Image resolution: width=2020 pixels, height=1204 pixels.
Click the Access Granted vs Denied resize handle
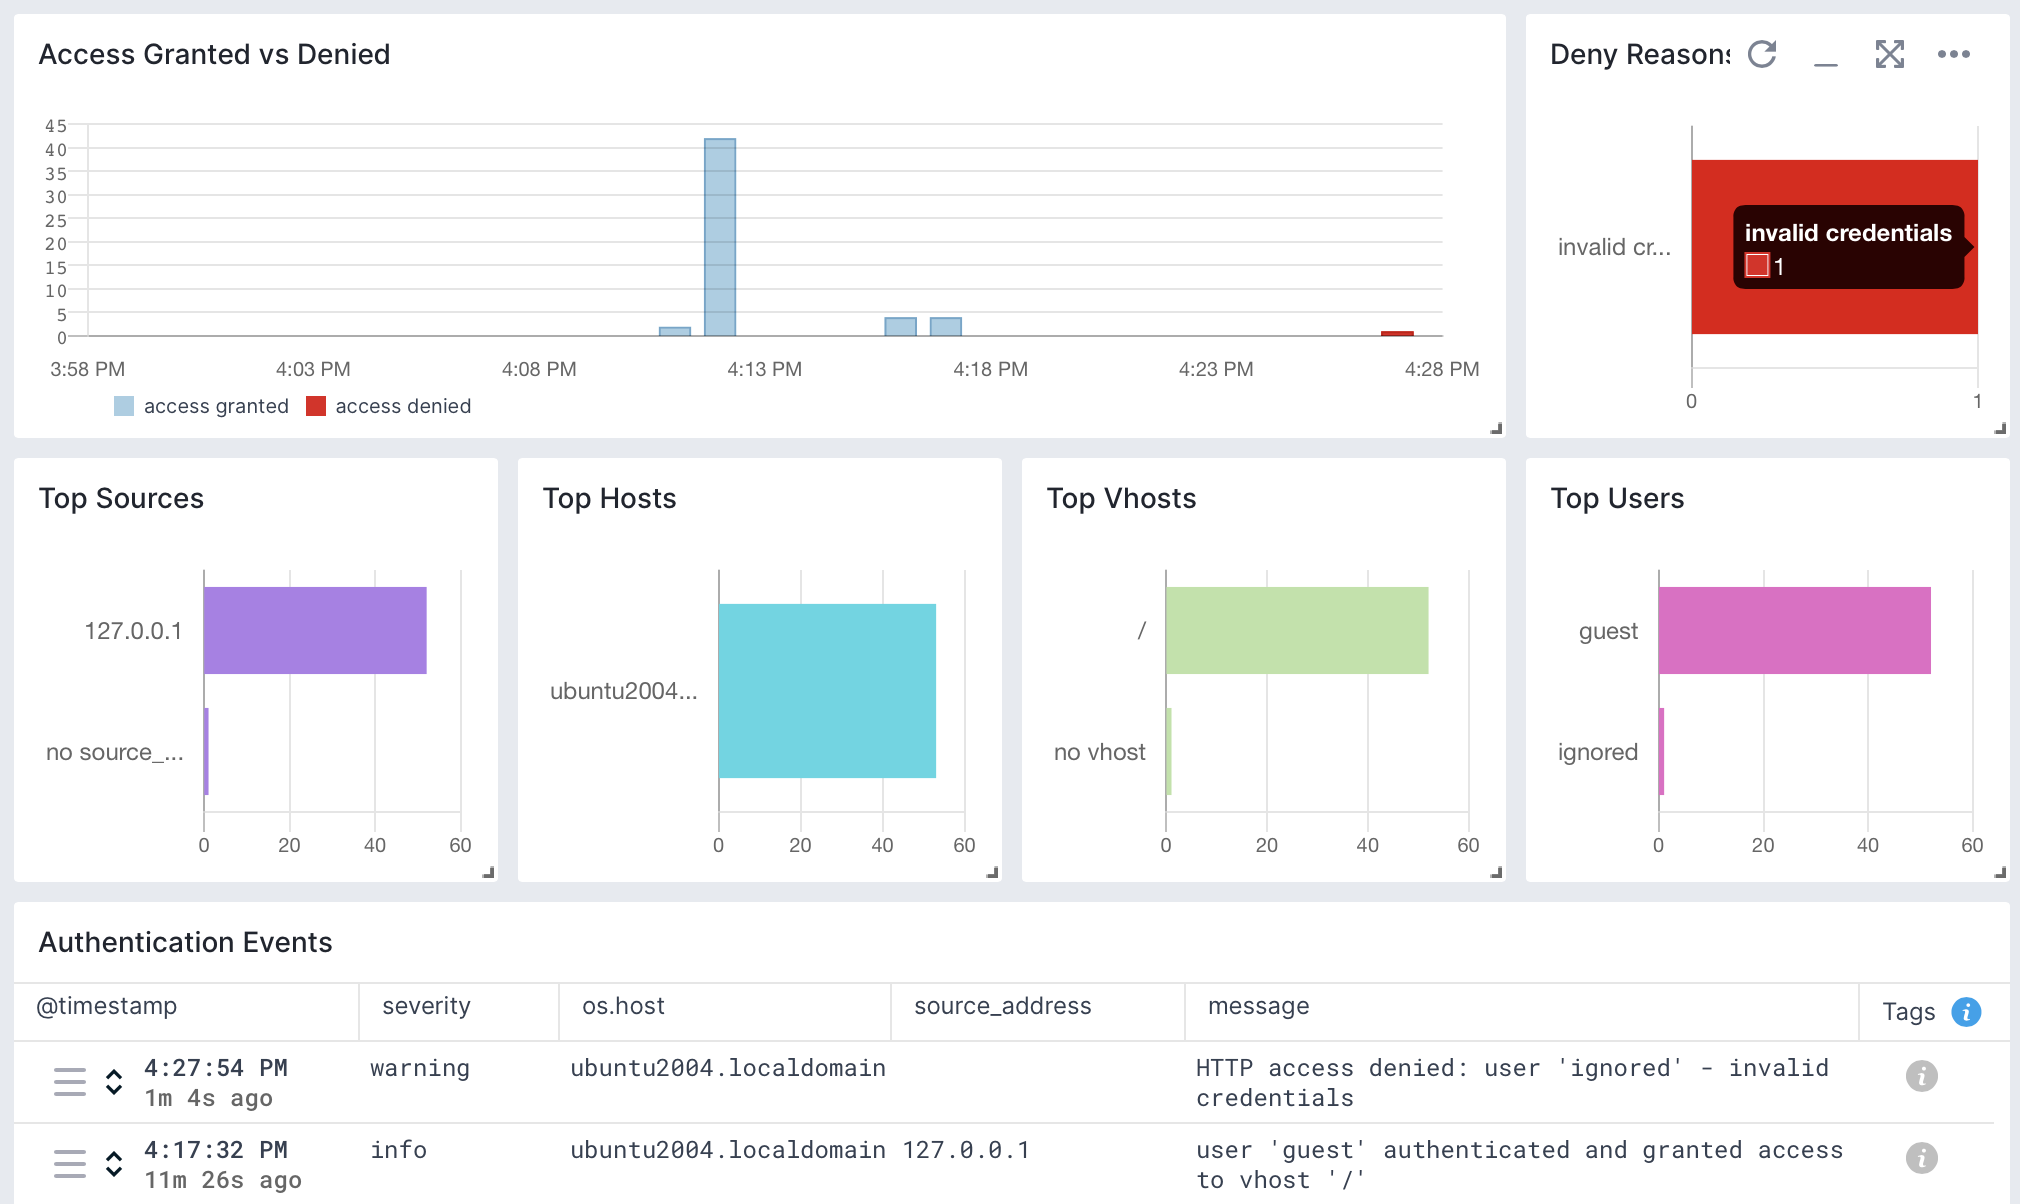(x=1496, y=428)
